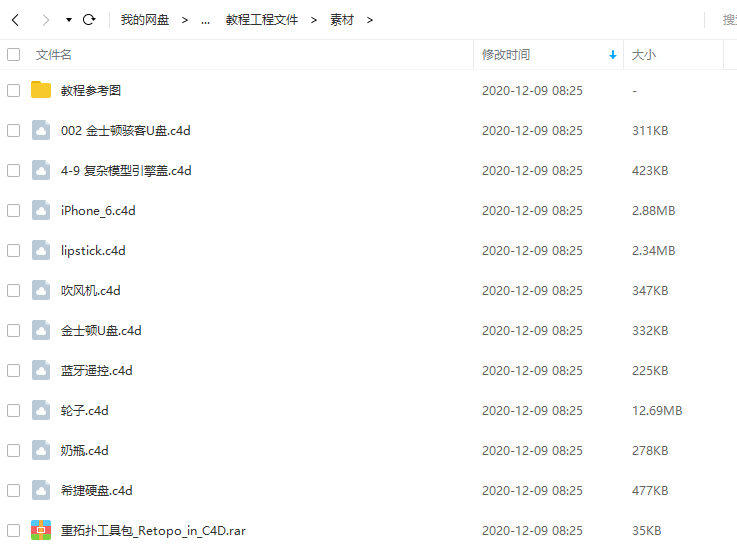This screenshot has width=737, height=559.
Task: Refresh the current folder listing
Action: [89, 20]
